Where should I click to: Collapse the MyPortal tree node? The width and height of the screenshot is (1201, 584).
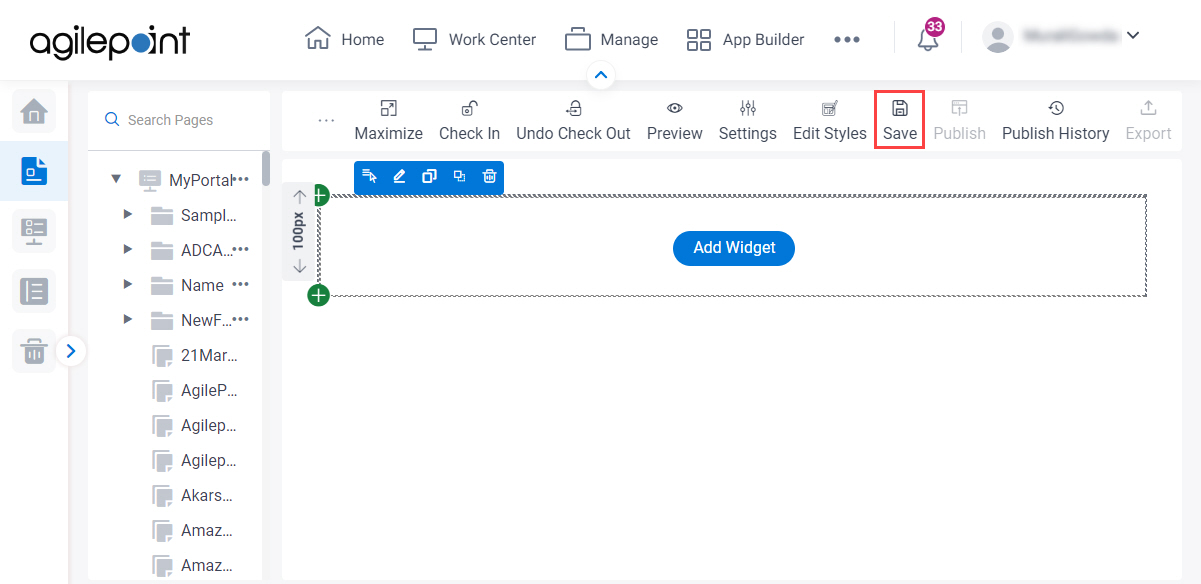116,179
